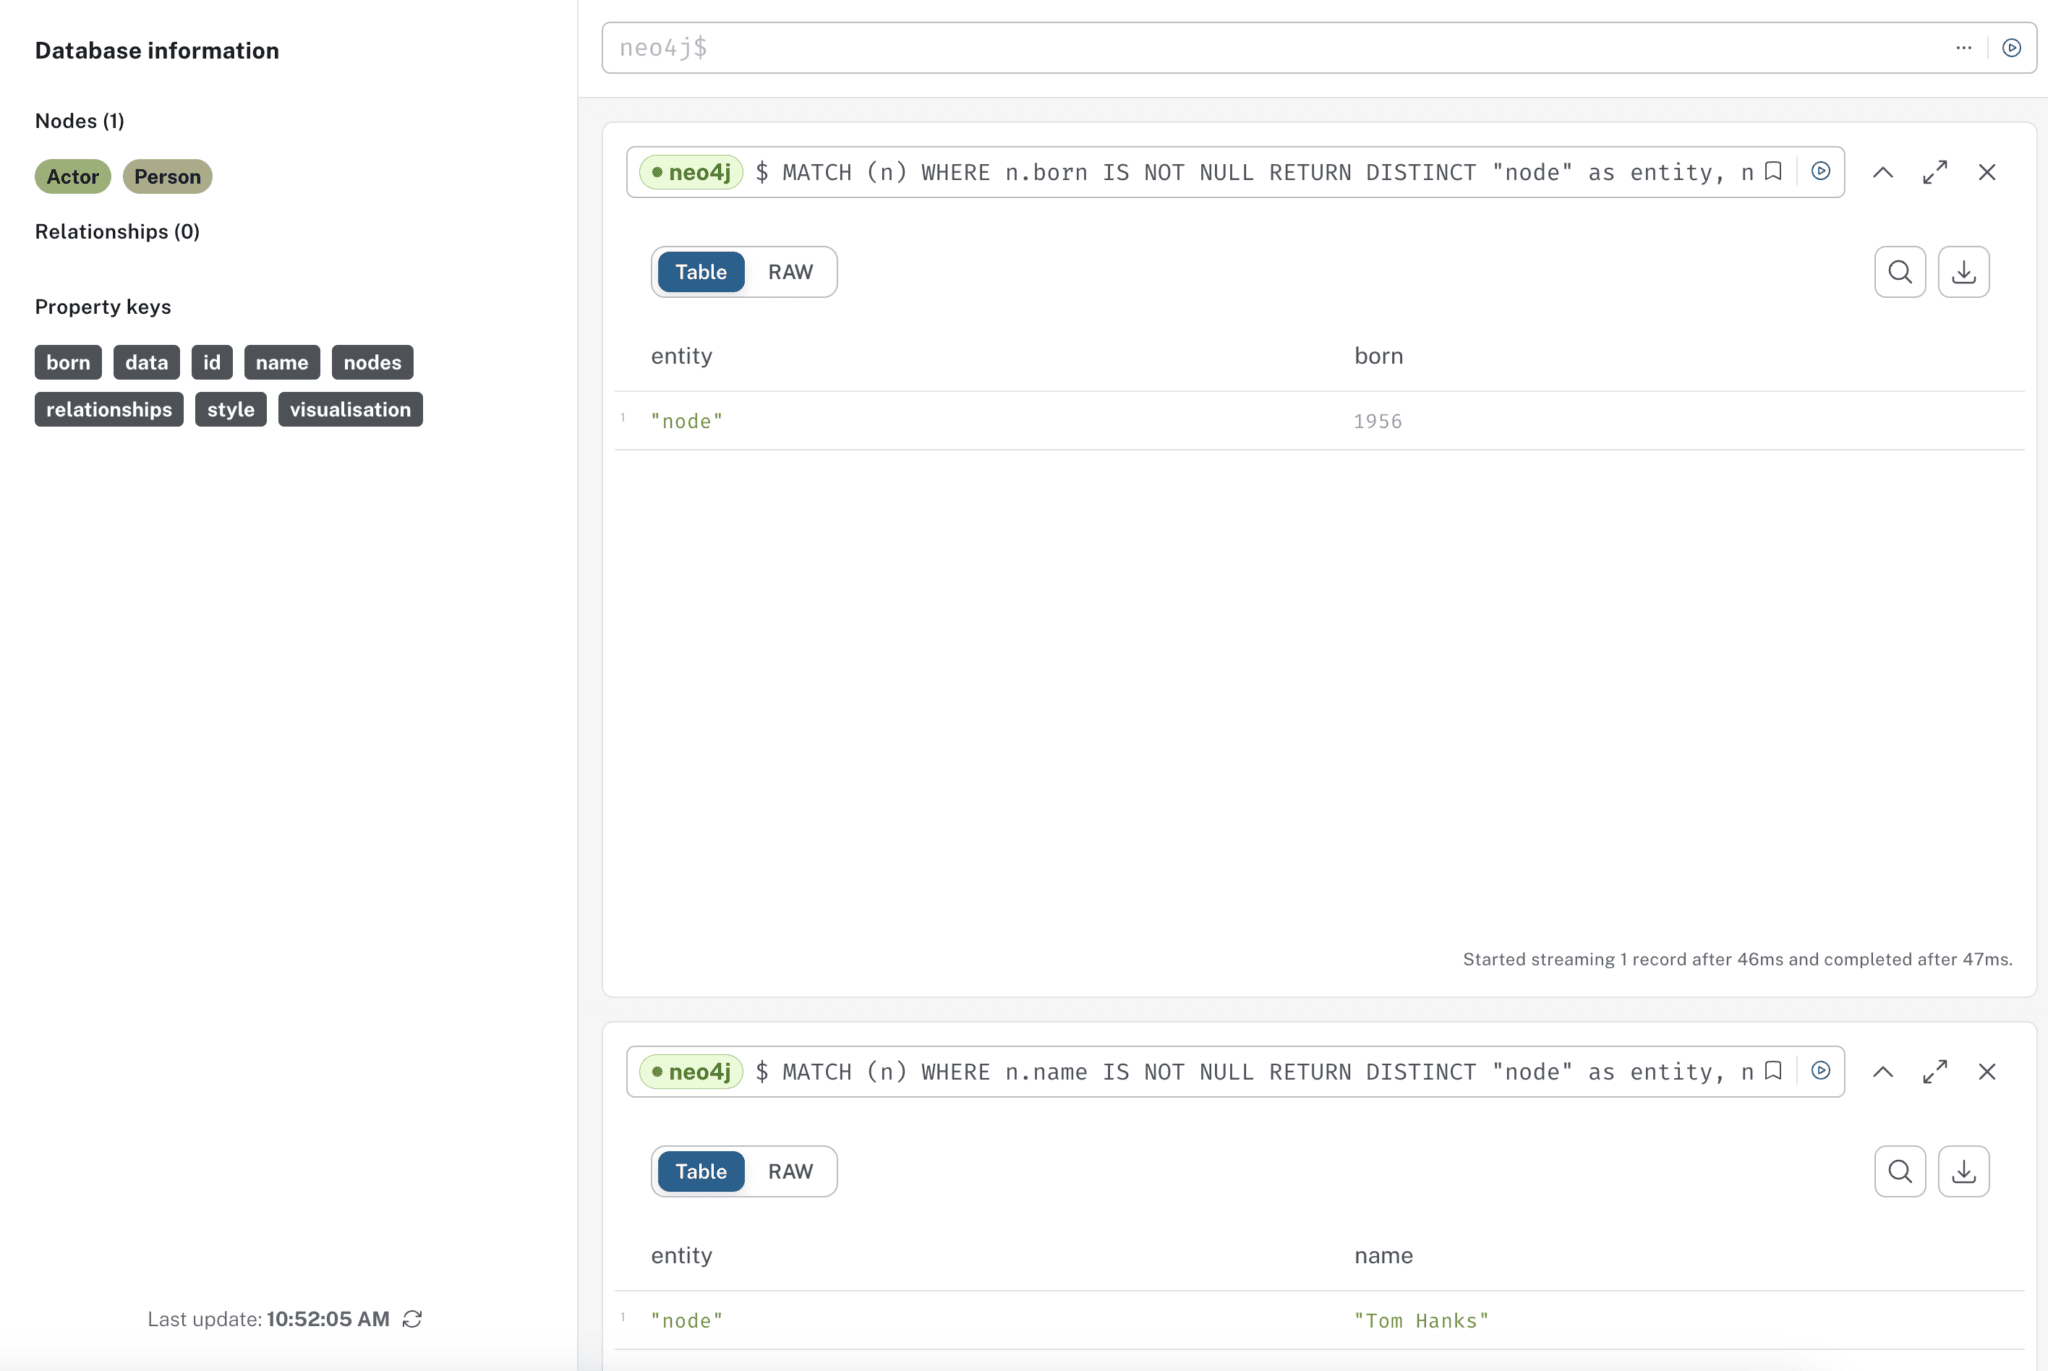The height and width of the screenshot is (1371, 2048).
Task: Bookmark the n.born query
Action: [x=1773, y=171]
